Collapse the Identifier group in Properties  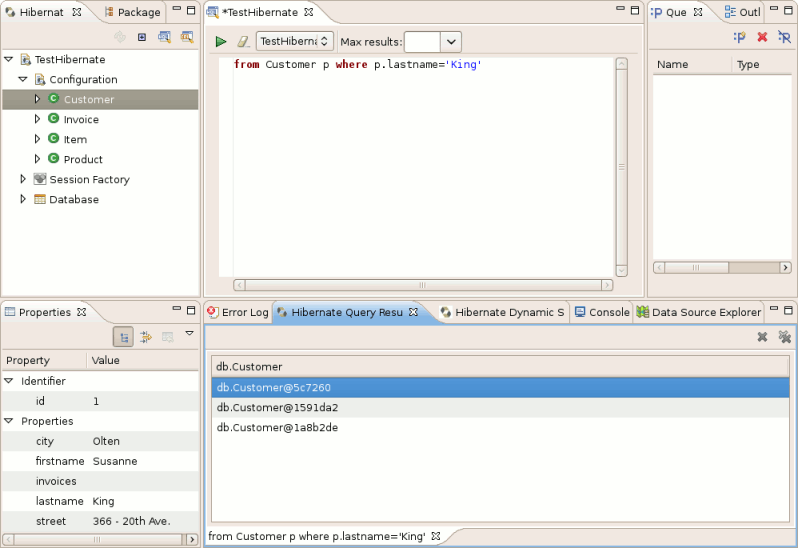[x=9, y=381]
